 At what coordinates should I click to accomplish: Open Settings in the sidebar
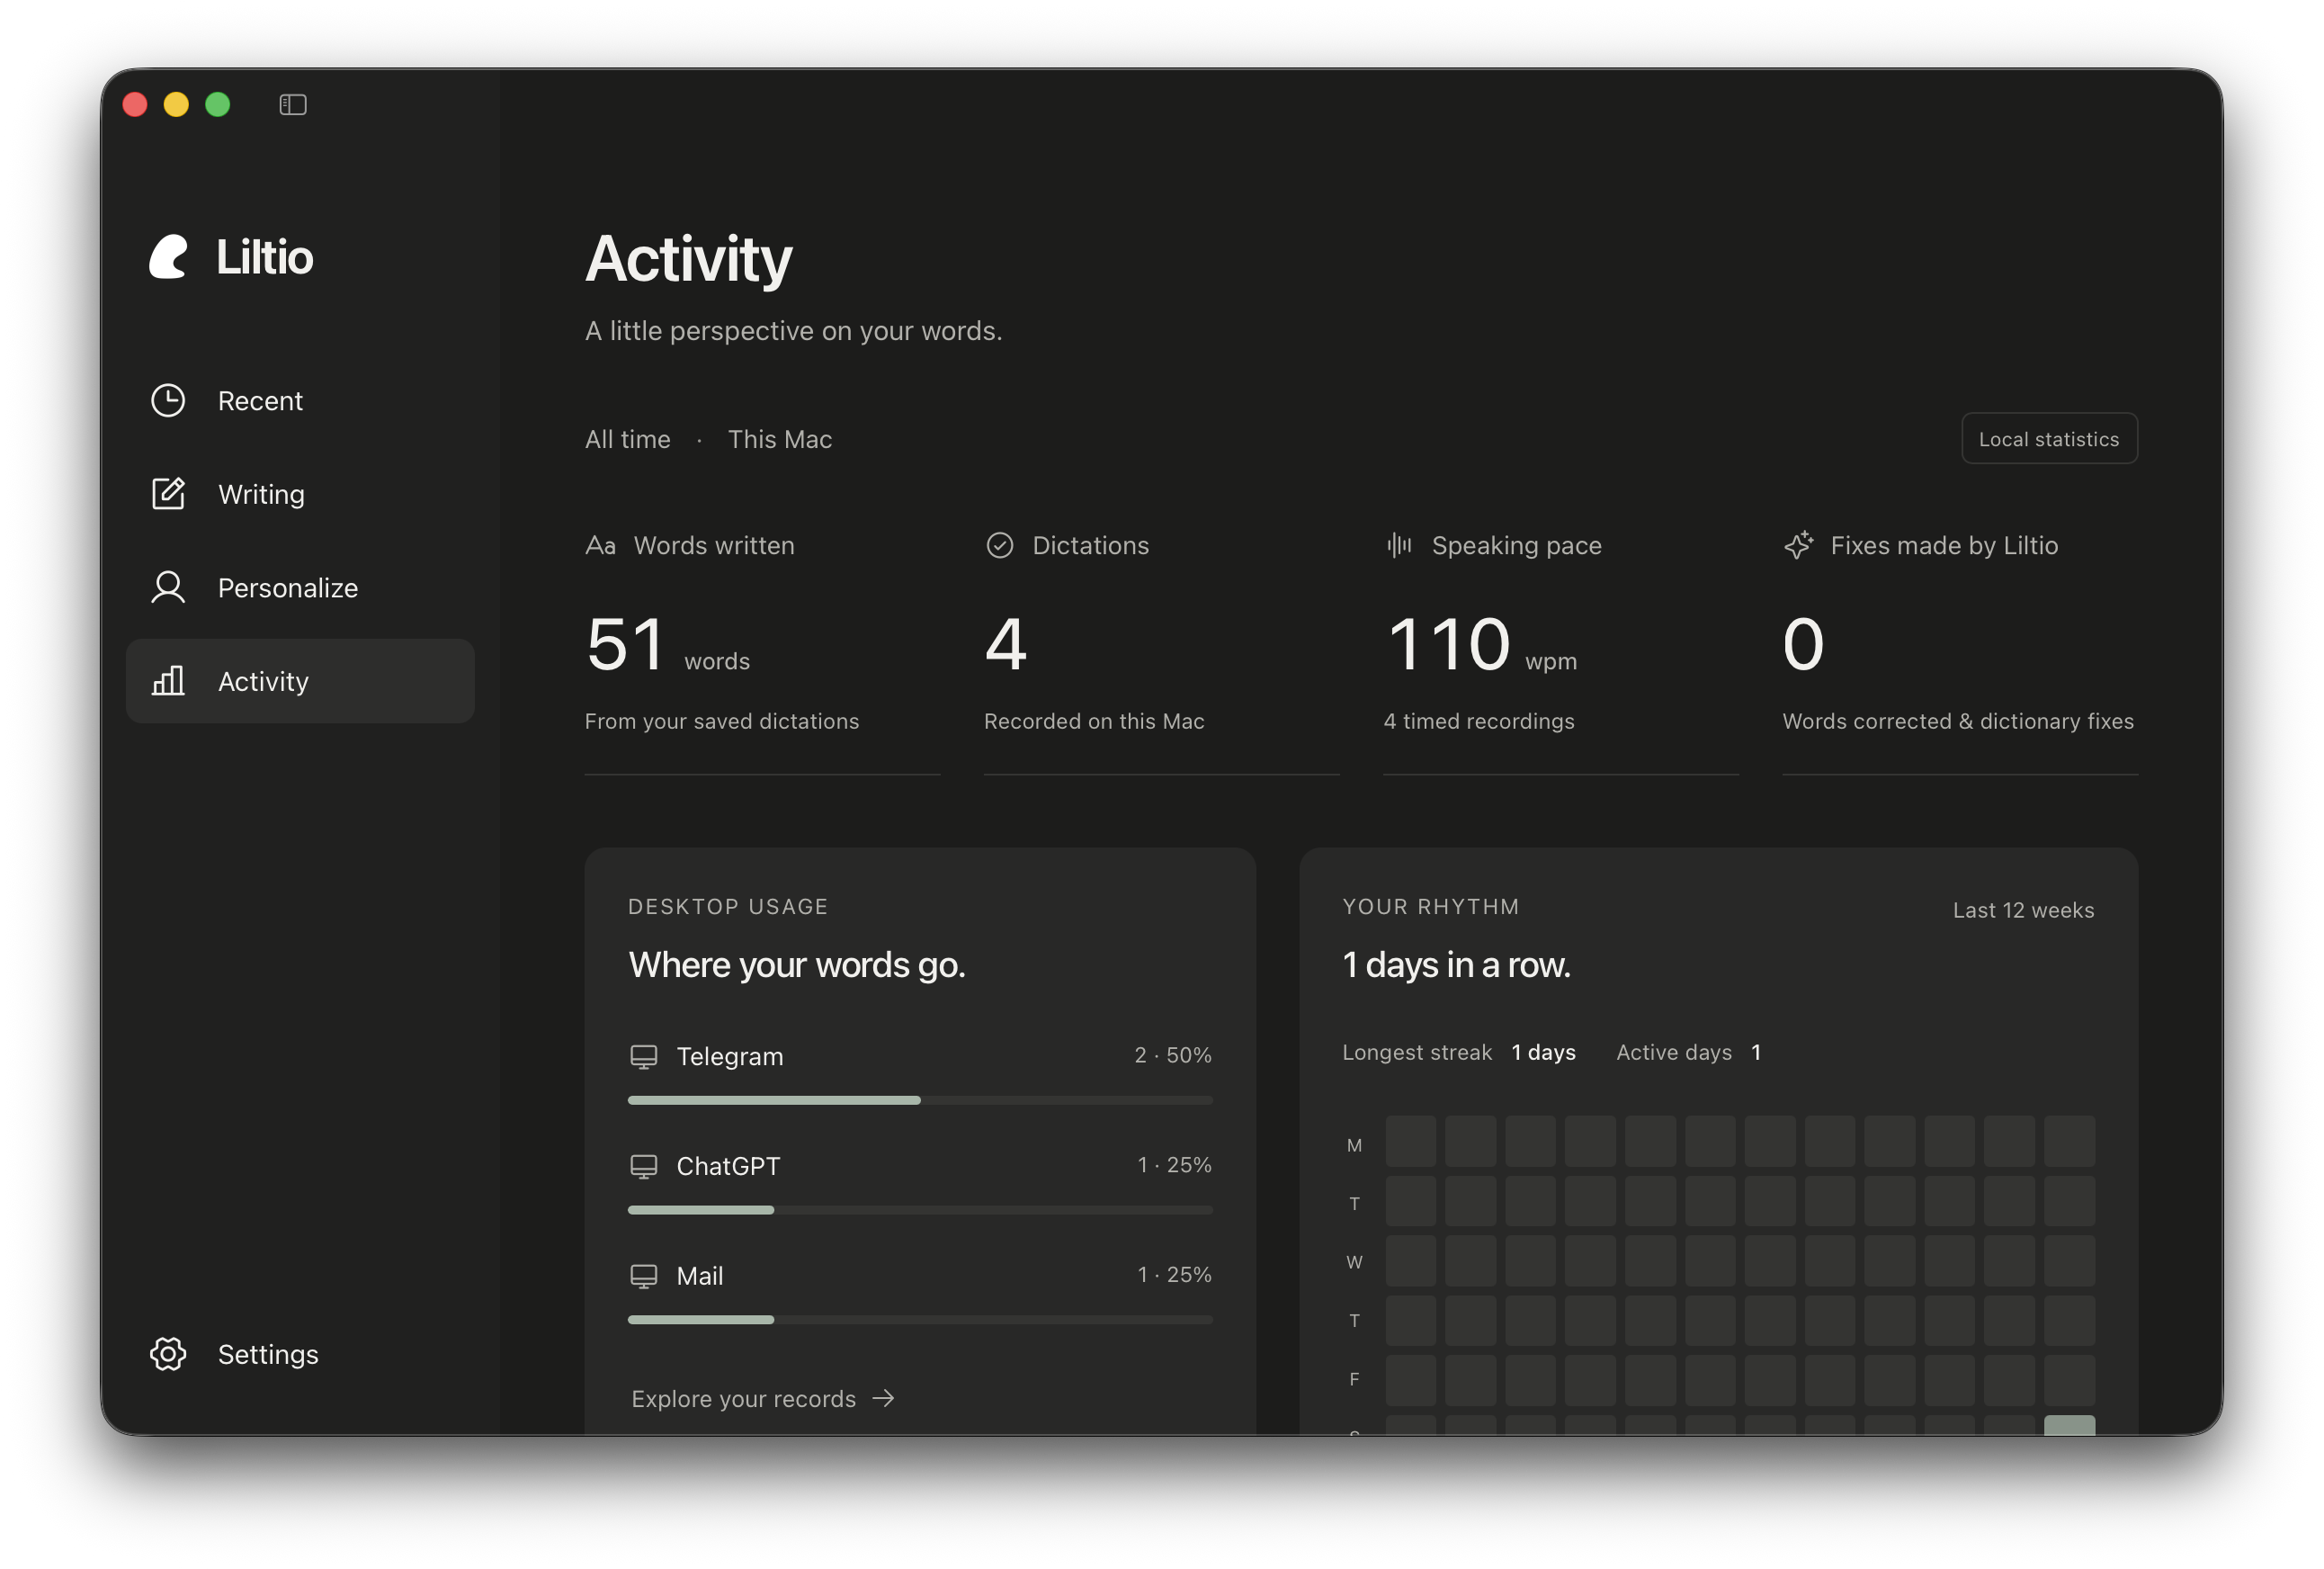300,1354
